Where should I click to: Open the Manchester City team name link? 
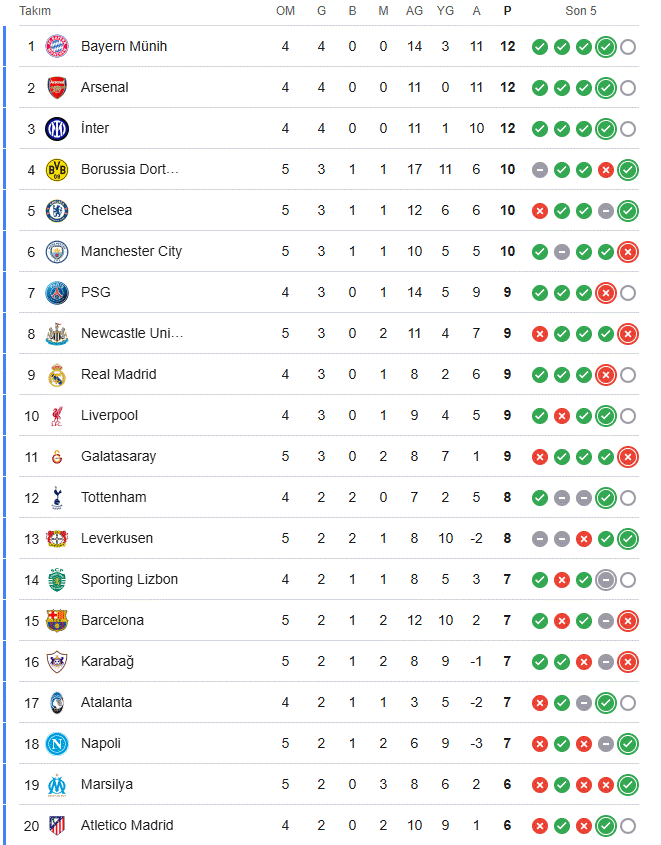131,252
